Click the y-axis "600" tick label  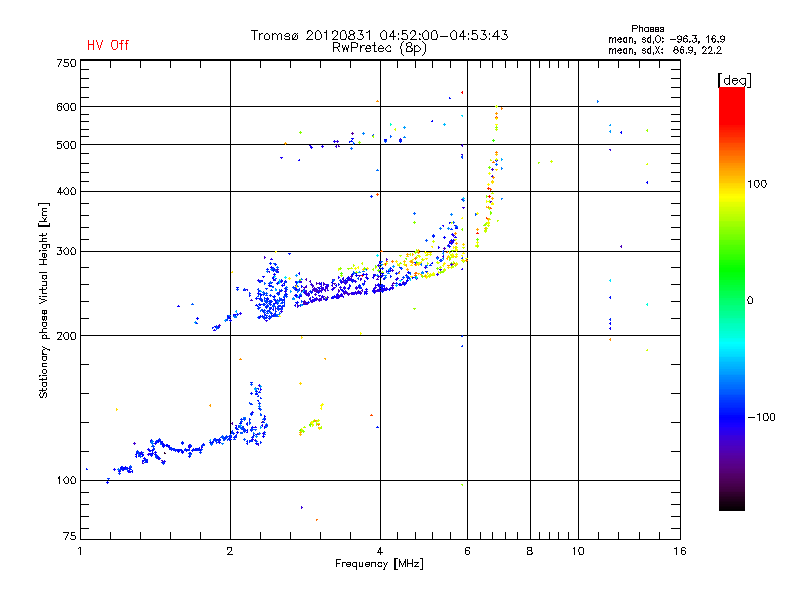coord(66,107)
